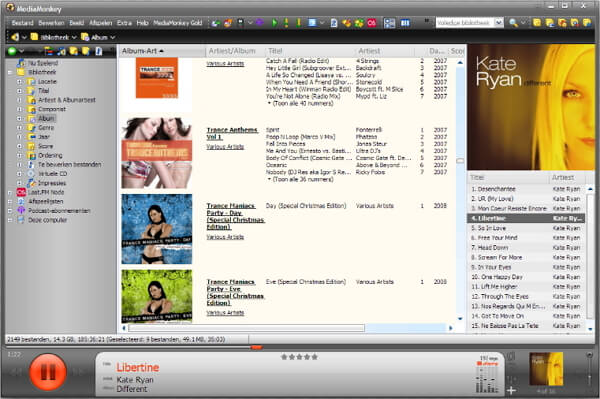Click the album art view toolbar icon
The width and height of the screenshot is (600, 399).
tap(390, 23)
